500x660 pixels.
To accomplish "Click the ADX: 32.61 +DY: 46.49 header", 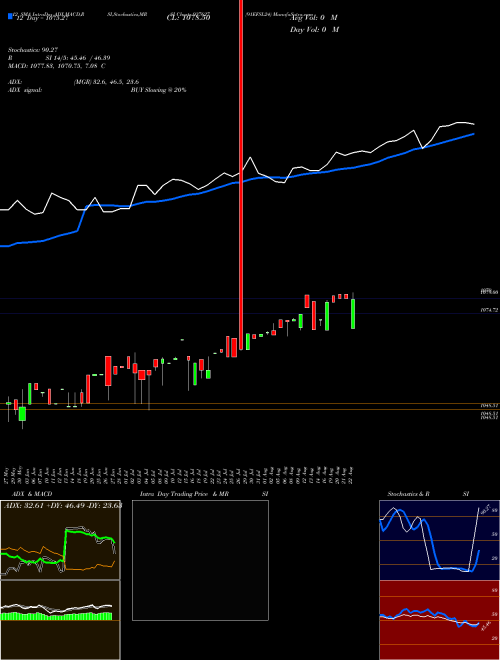I will 62,506.
